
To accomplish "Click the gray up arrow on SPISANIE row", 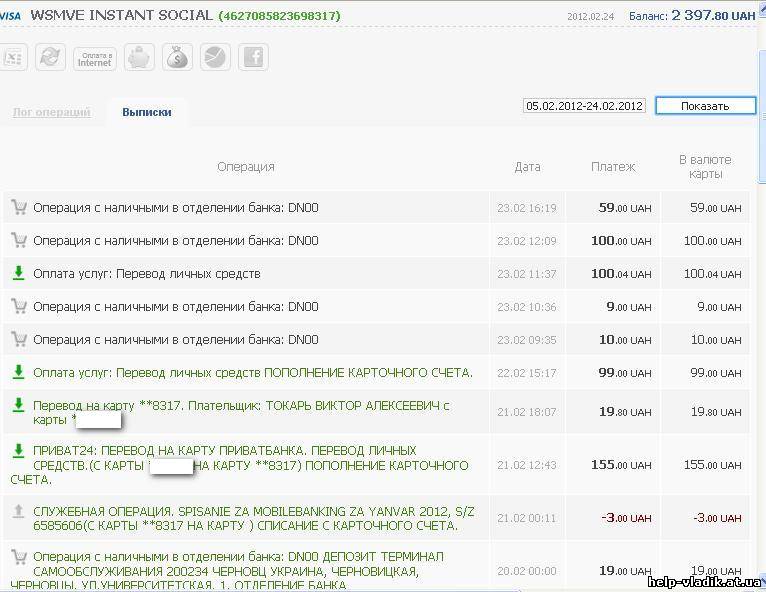I will [x=18, y=511].
